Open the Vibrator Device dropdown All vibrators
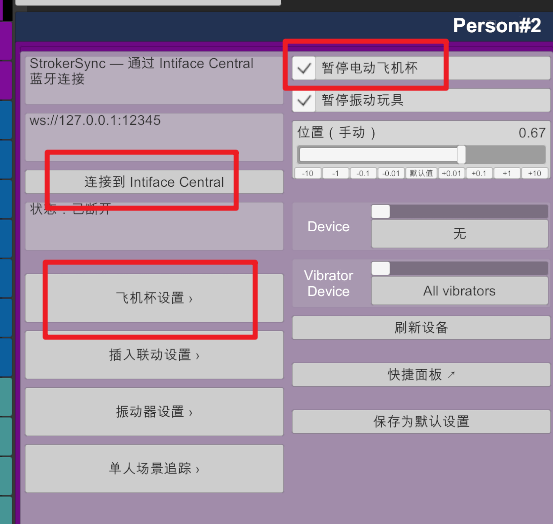 [x=460, y=291]
